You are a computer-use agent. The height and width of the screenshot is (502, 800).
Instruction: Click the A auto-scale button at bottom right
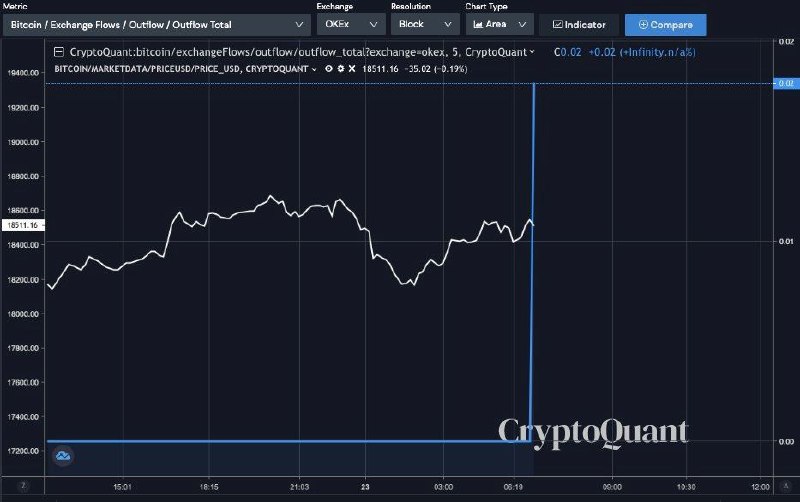pyautogui.click(x=786, y=486)
